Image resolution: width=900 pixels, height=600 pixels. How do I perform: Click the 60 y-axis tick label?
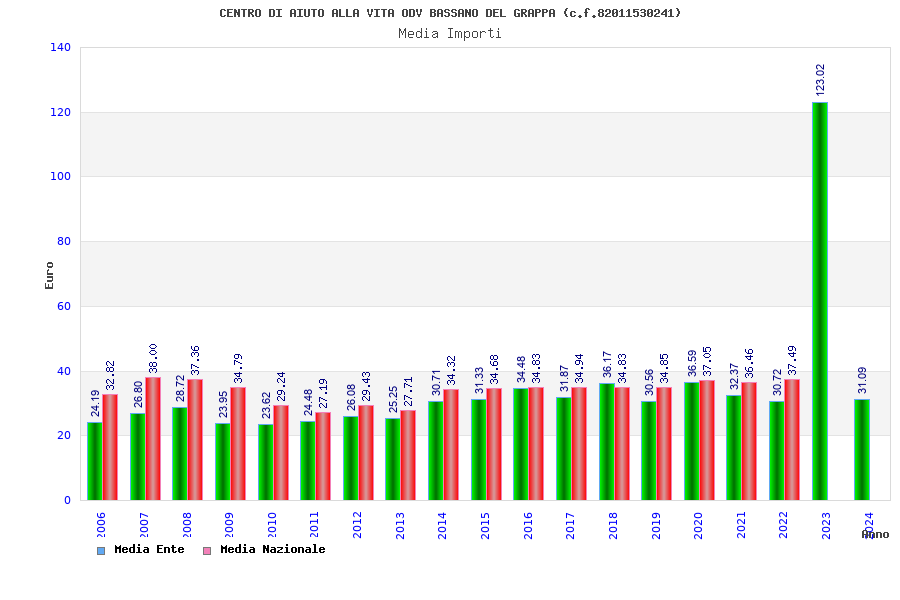pos(64,306)
